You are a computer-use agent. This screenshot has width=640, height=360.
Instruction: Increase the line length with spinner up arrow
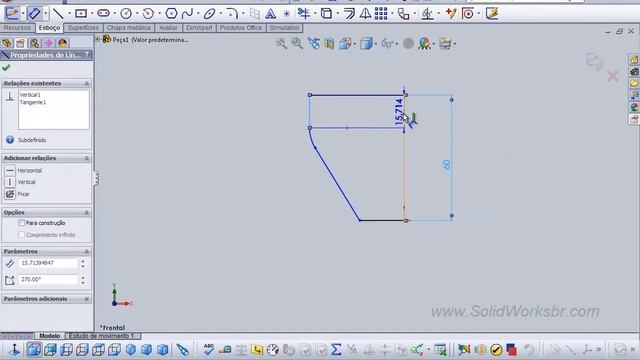click(83, 261)
